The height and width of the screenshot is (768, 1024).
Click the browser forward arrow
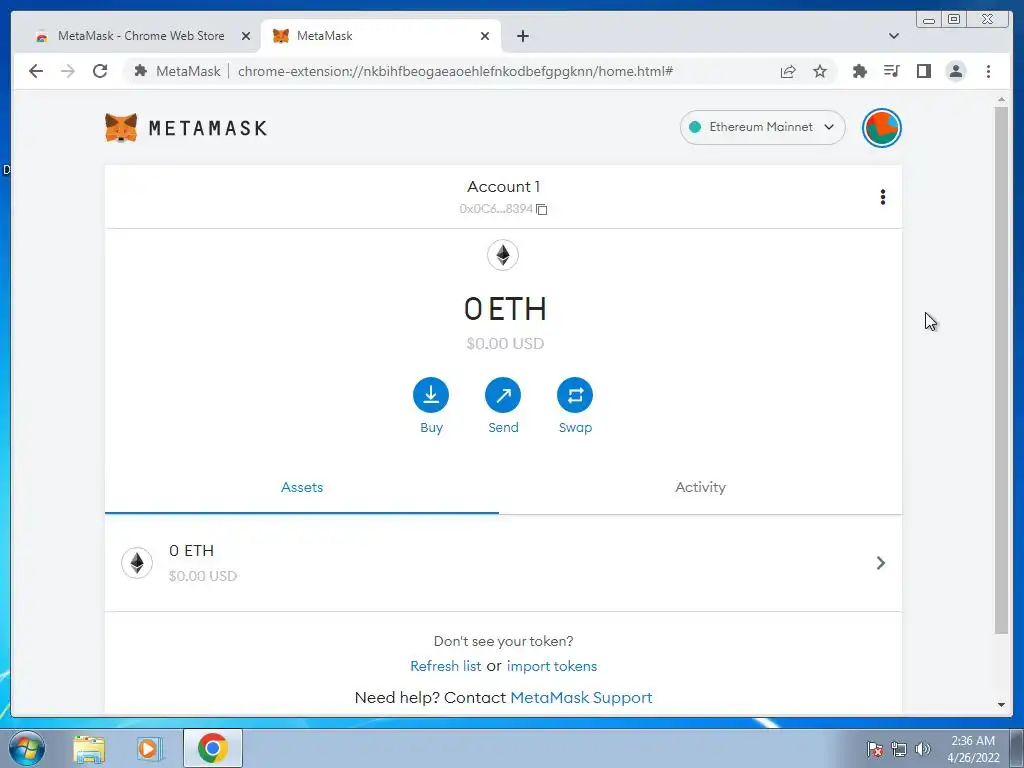pos(68,71)
